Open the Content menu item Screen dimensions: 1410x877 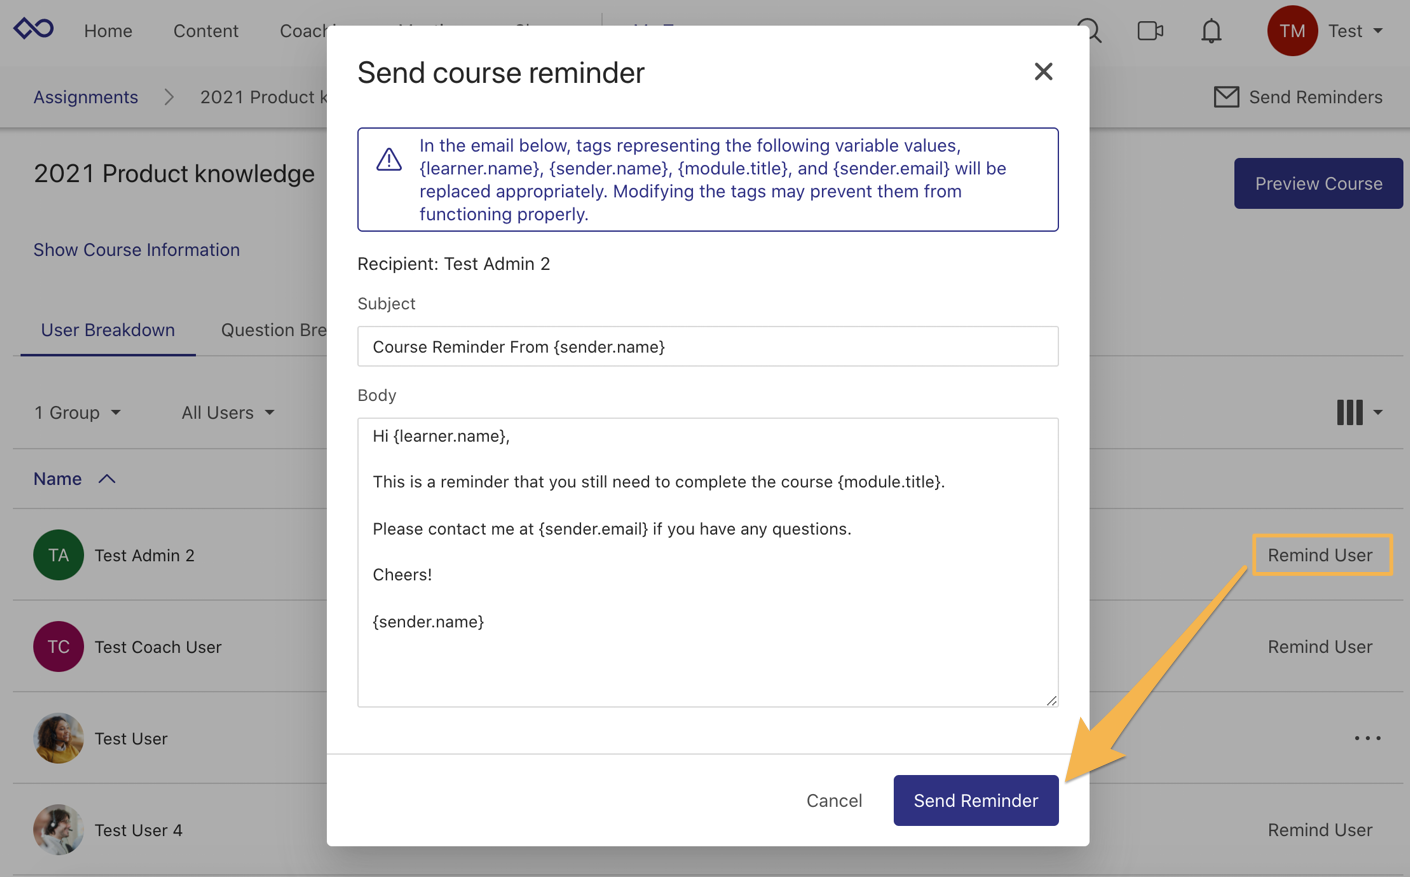coord(205,30)
